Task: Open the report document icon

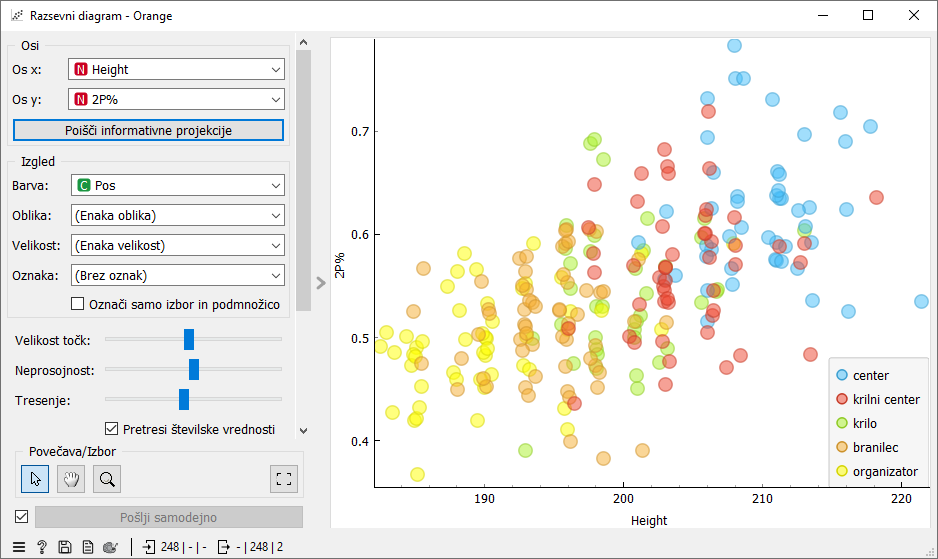Action: click(x=88, y=547)
